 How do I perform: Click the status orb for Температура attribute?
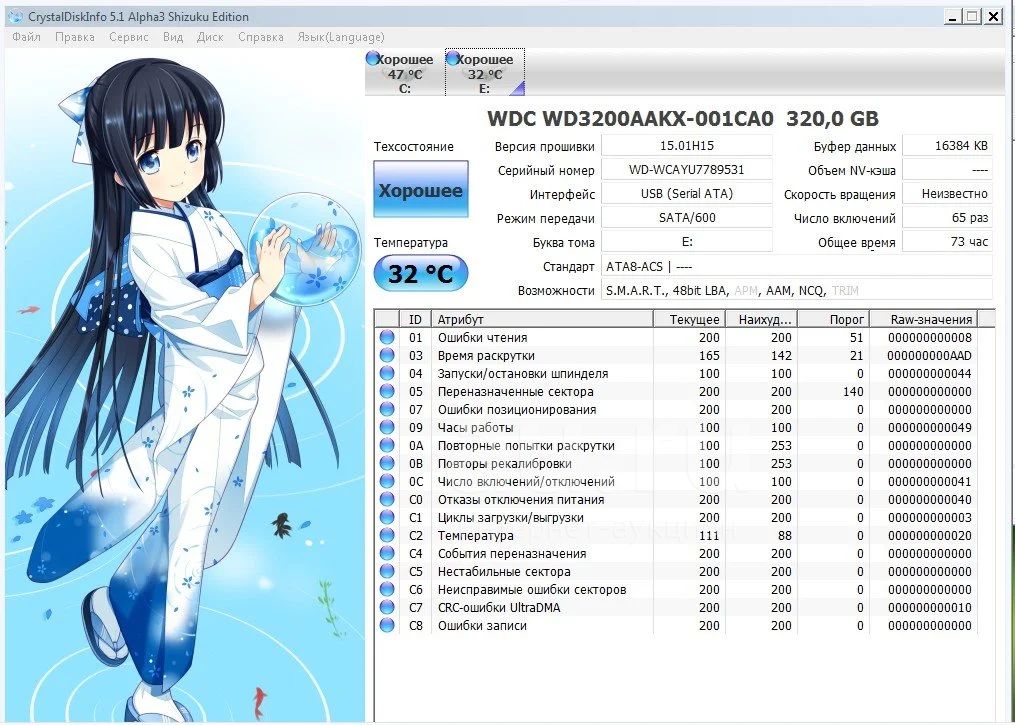[387, 535]
